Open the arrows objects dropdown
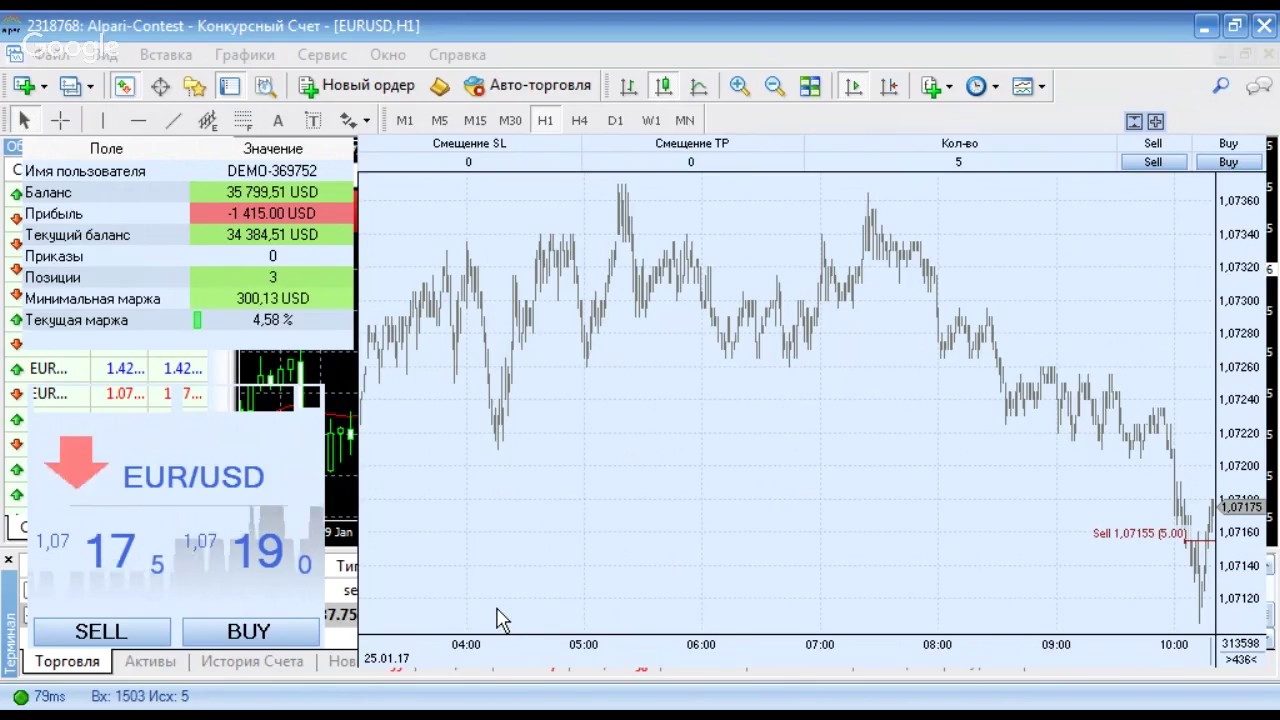Screen dimensions: 1280x720 pyautogui.click(x=366, y=120)
